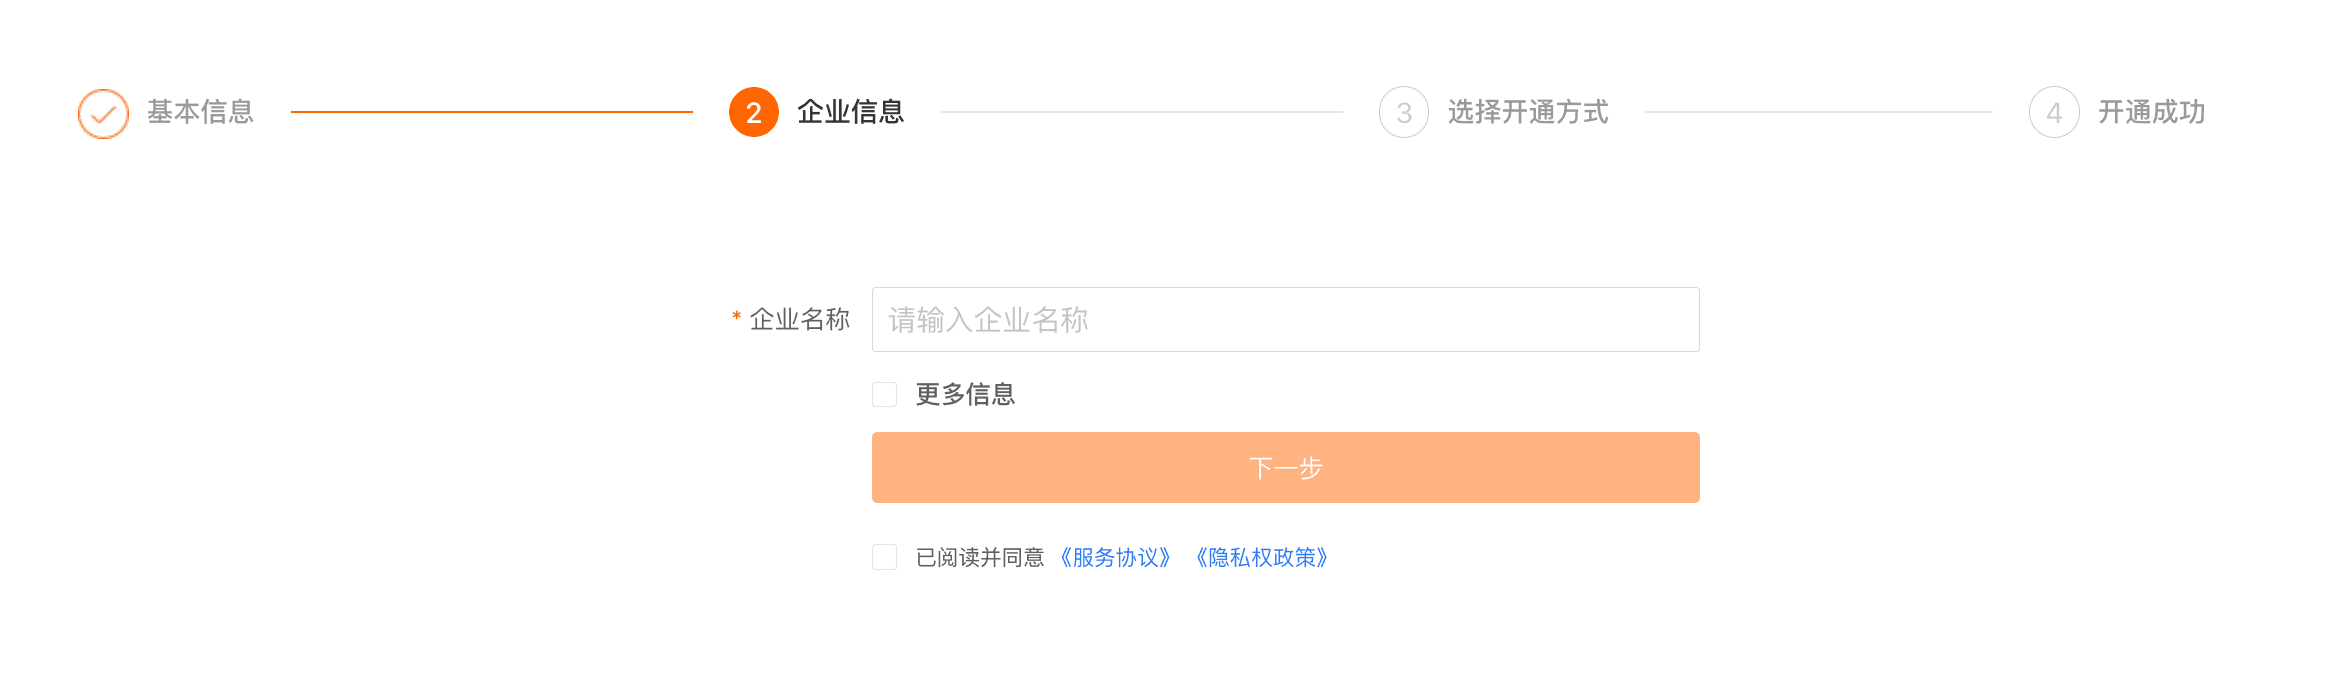Click the 更多信息 label text to expand details
The image size is (2338, 688).
pos(965,394)
